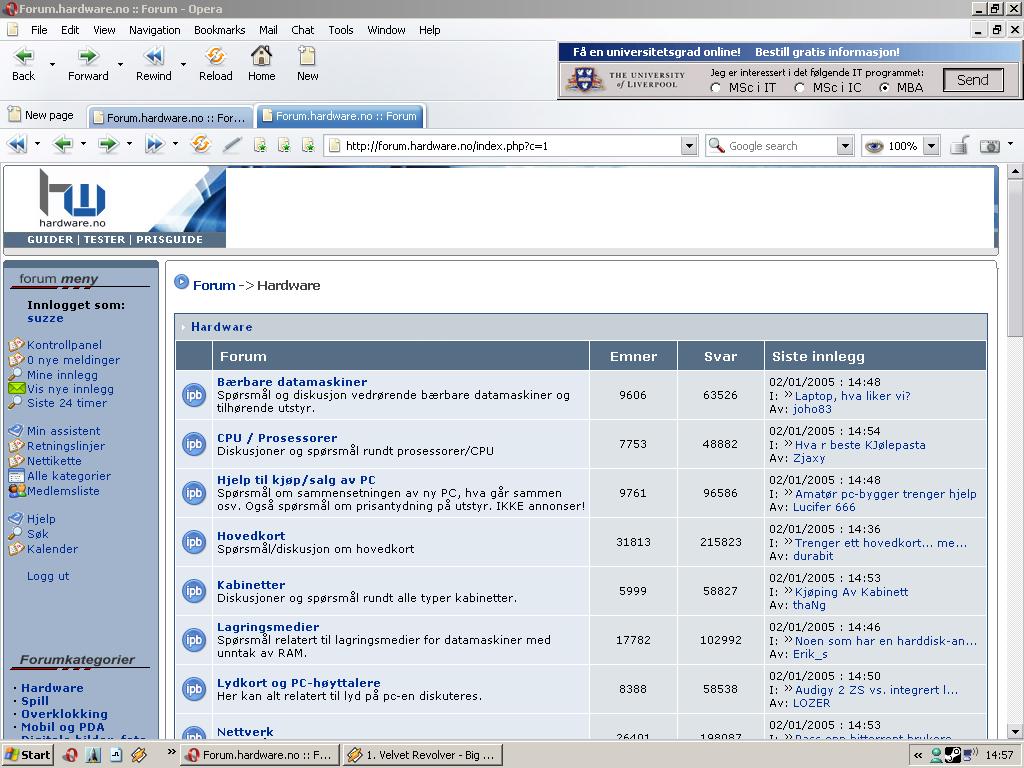The height and width of the screenshot is (768, 1024).
Task: Reload the page with Reload icon
Action: pos(216,56)
